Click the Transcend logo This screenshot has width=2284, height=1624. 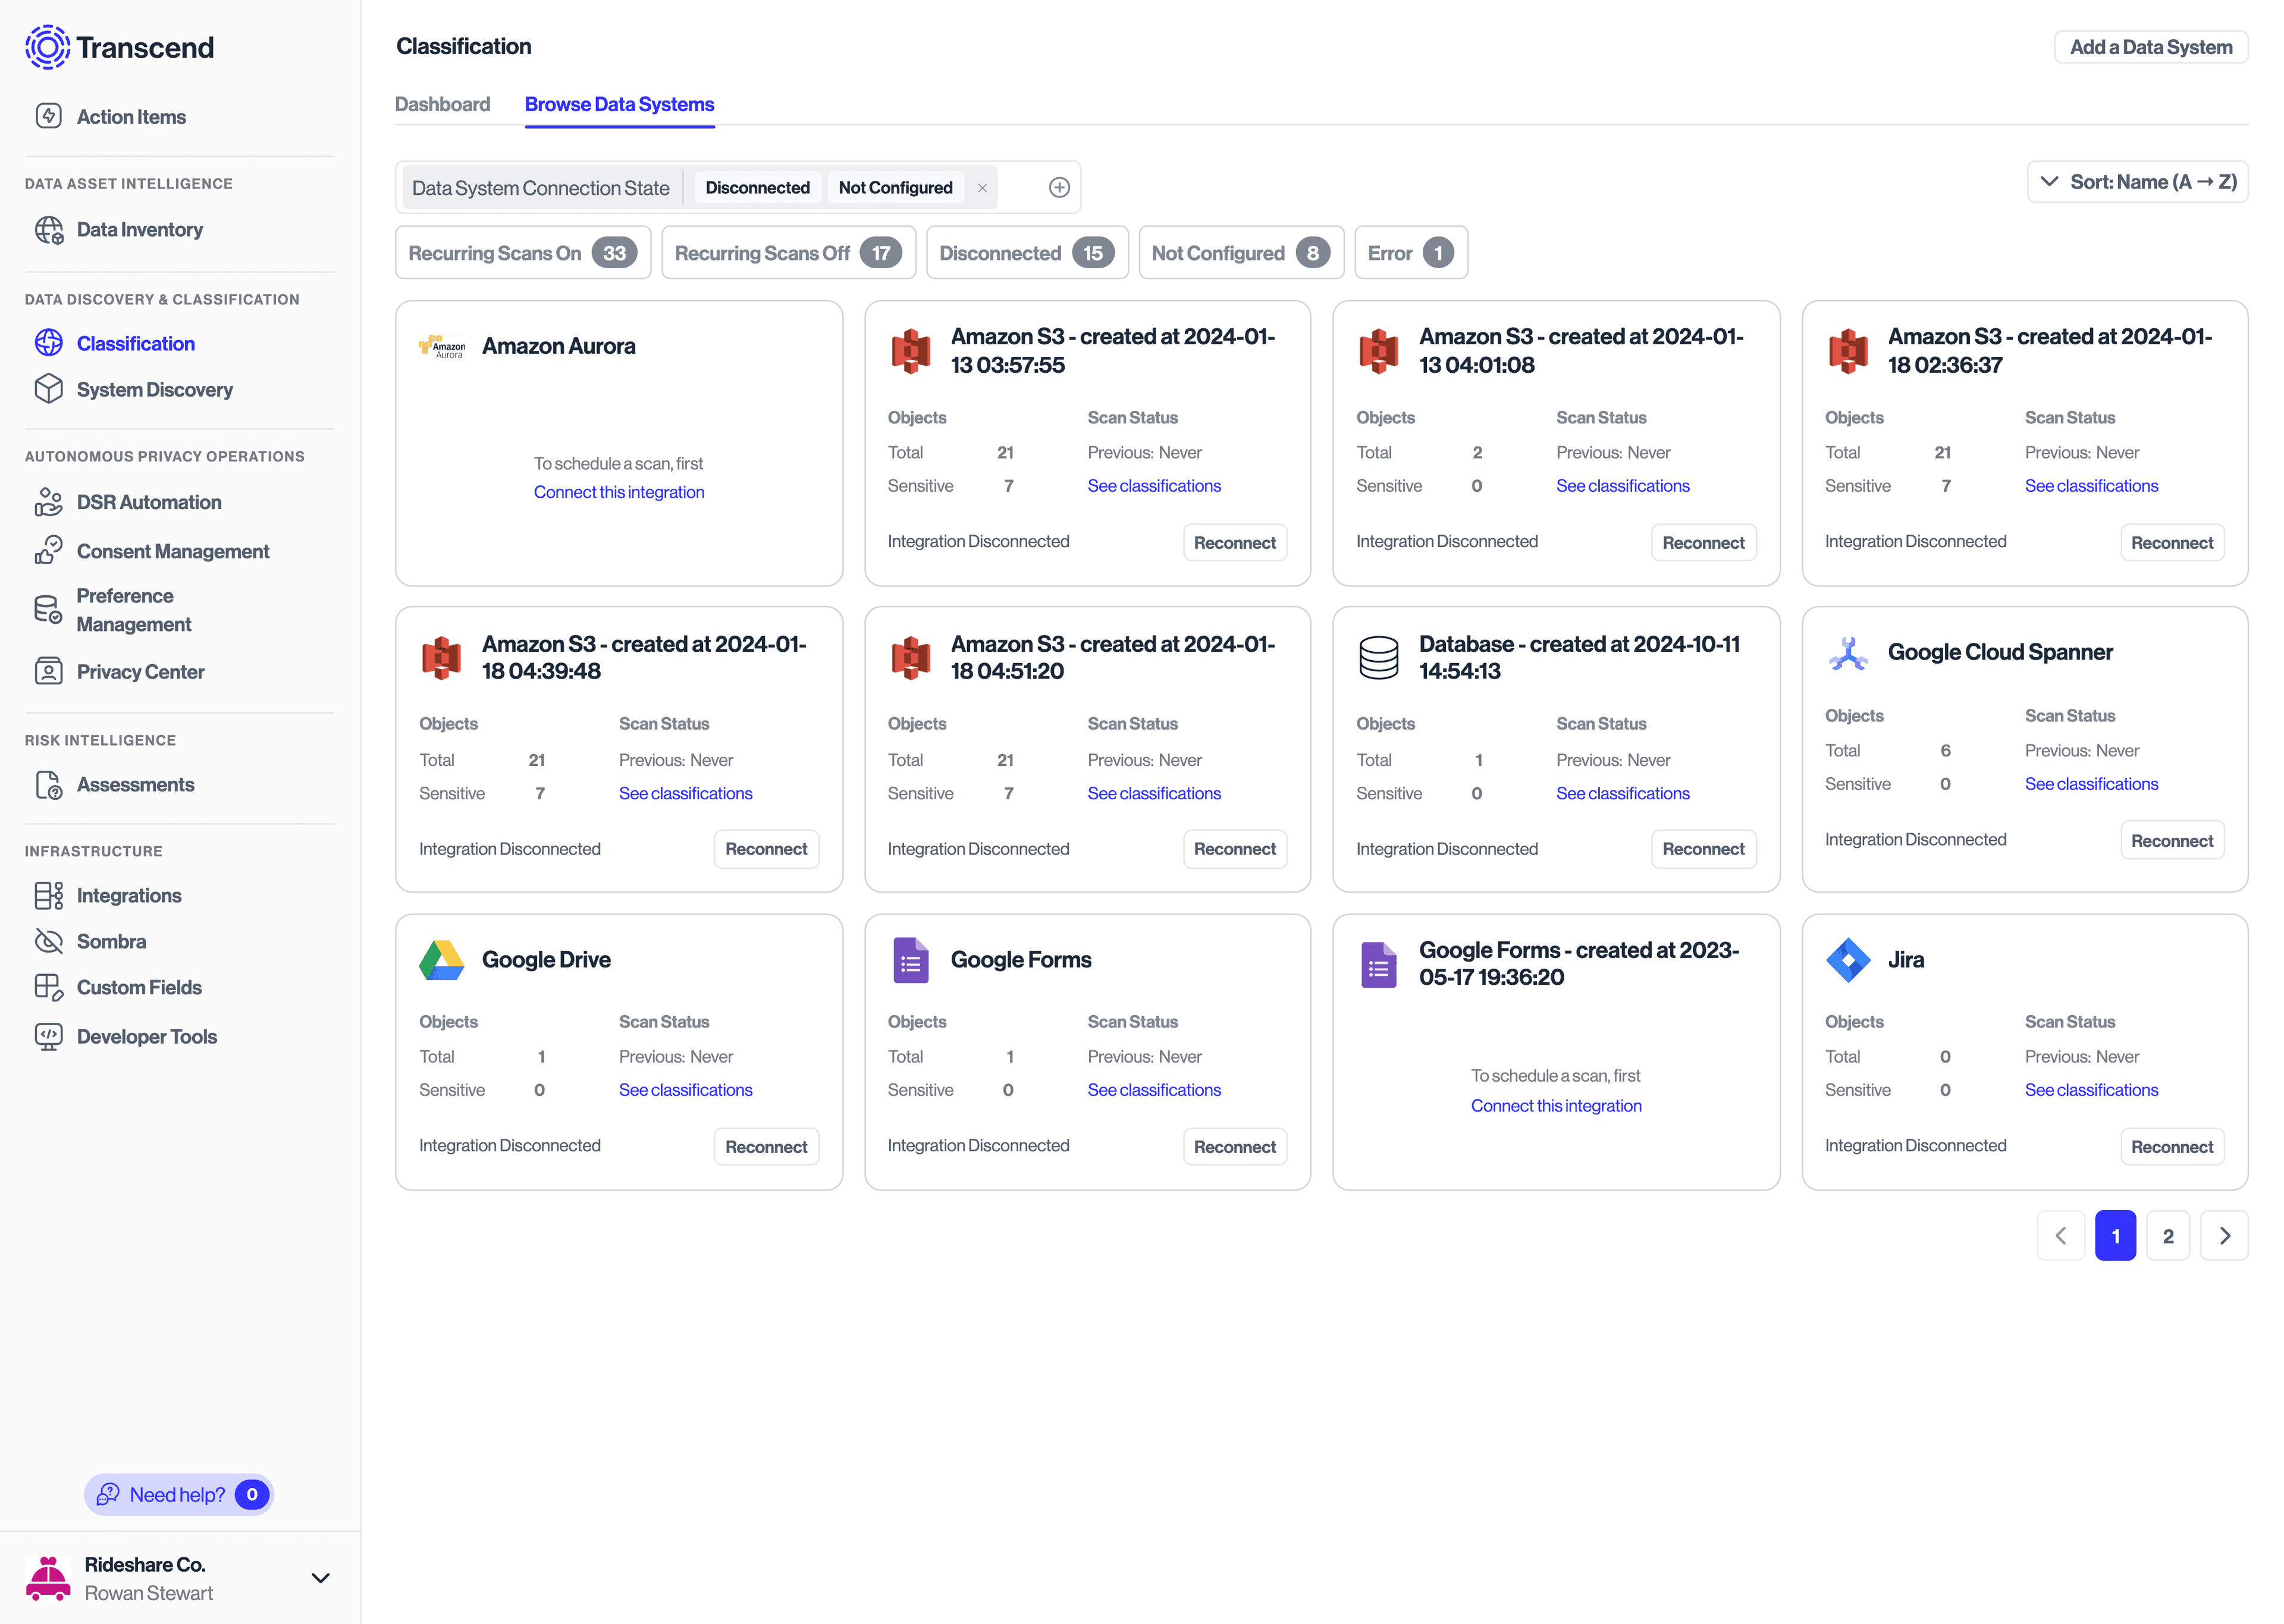pos(119,46)
